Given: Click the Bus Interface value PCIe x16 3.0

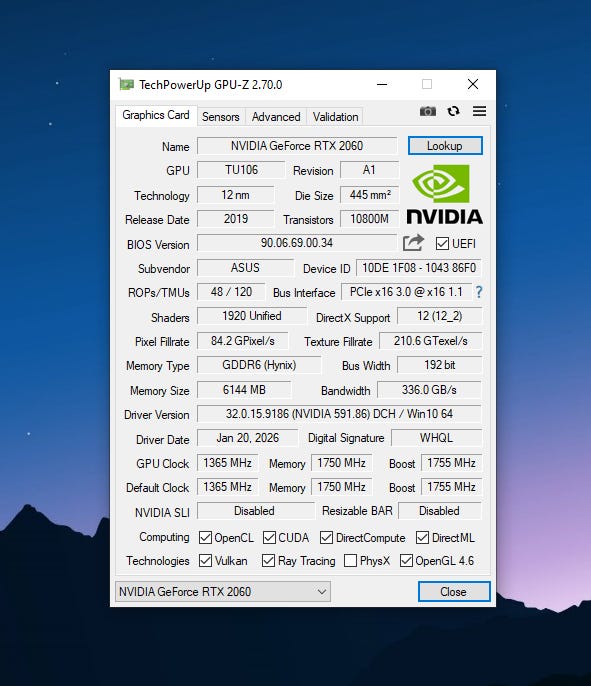Looking at the screenshot, I should tap(406, 292).
